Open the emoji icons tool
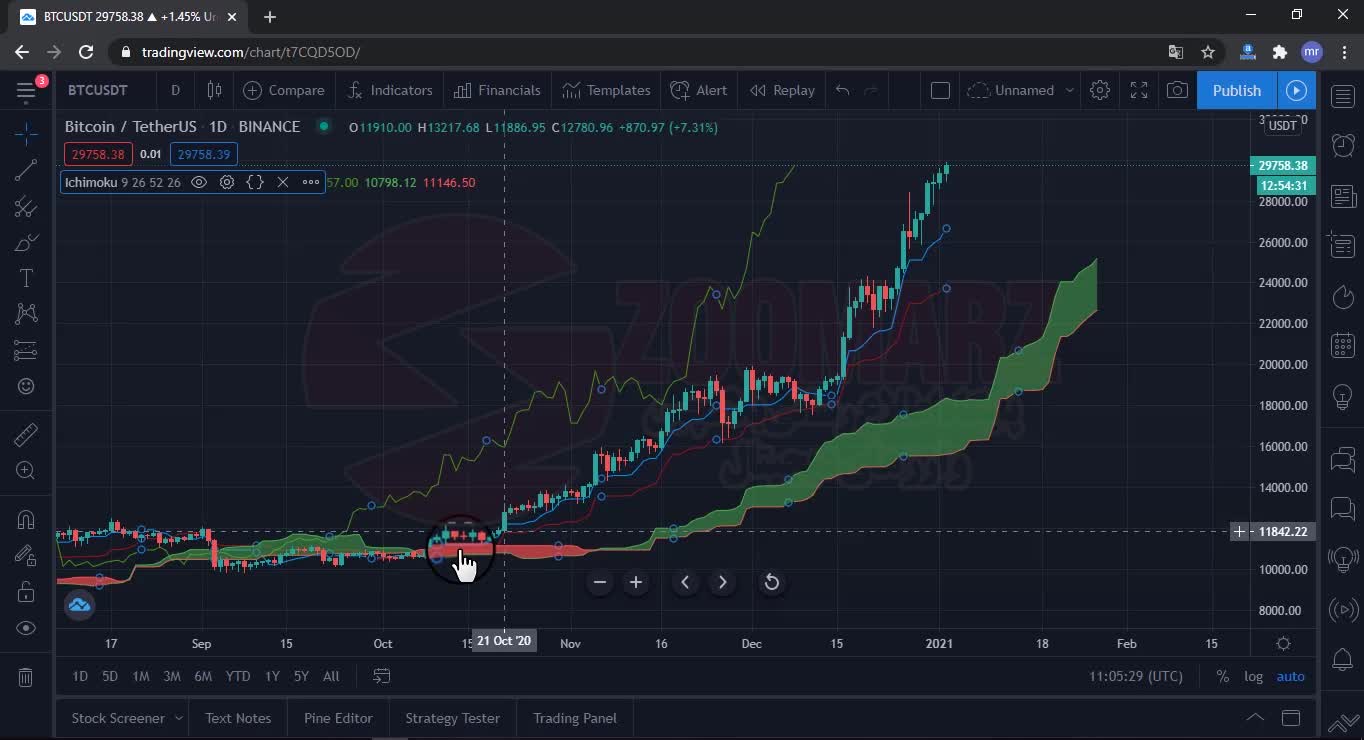This screenshot has width=1364, height=740. tap(26, 386)
